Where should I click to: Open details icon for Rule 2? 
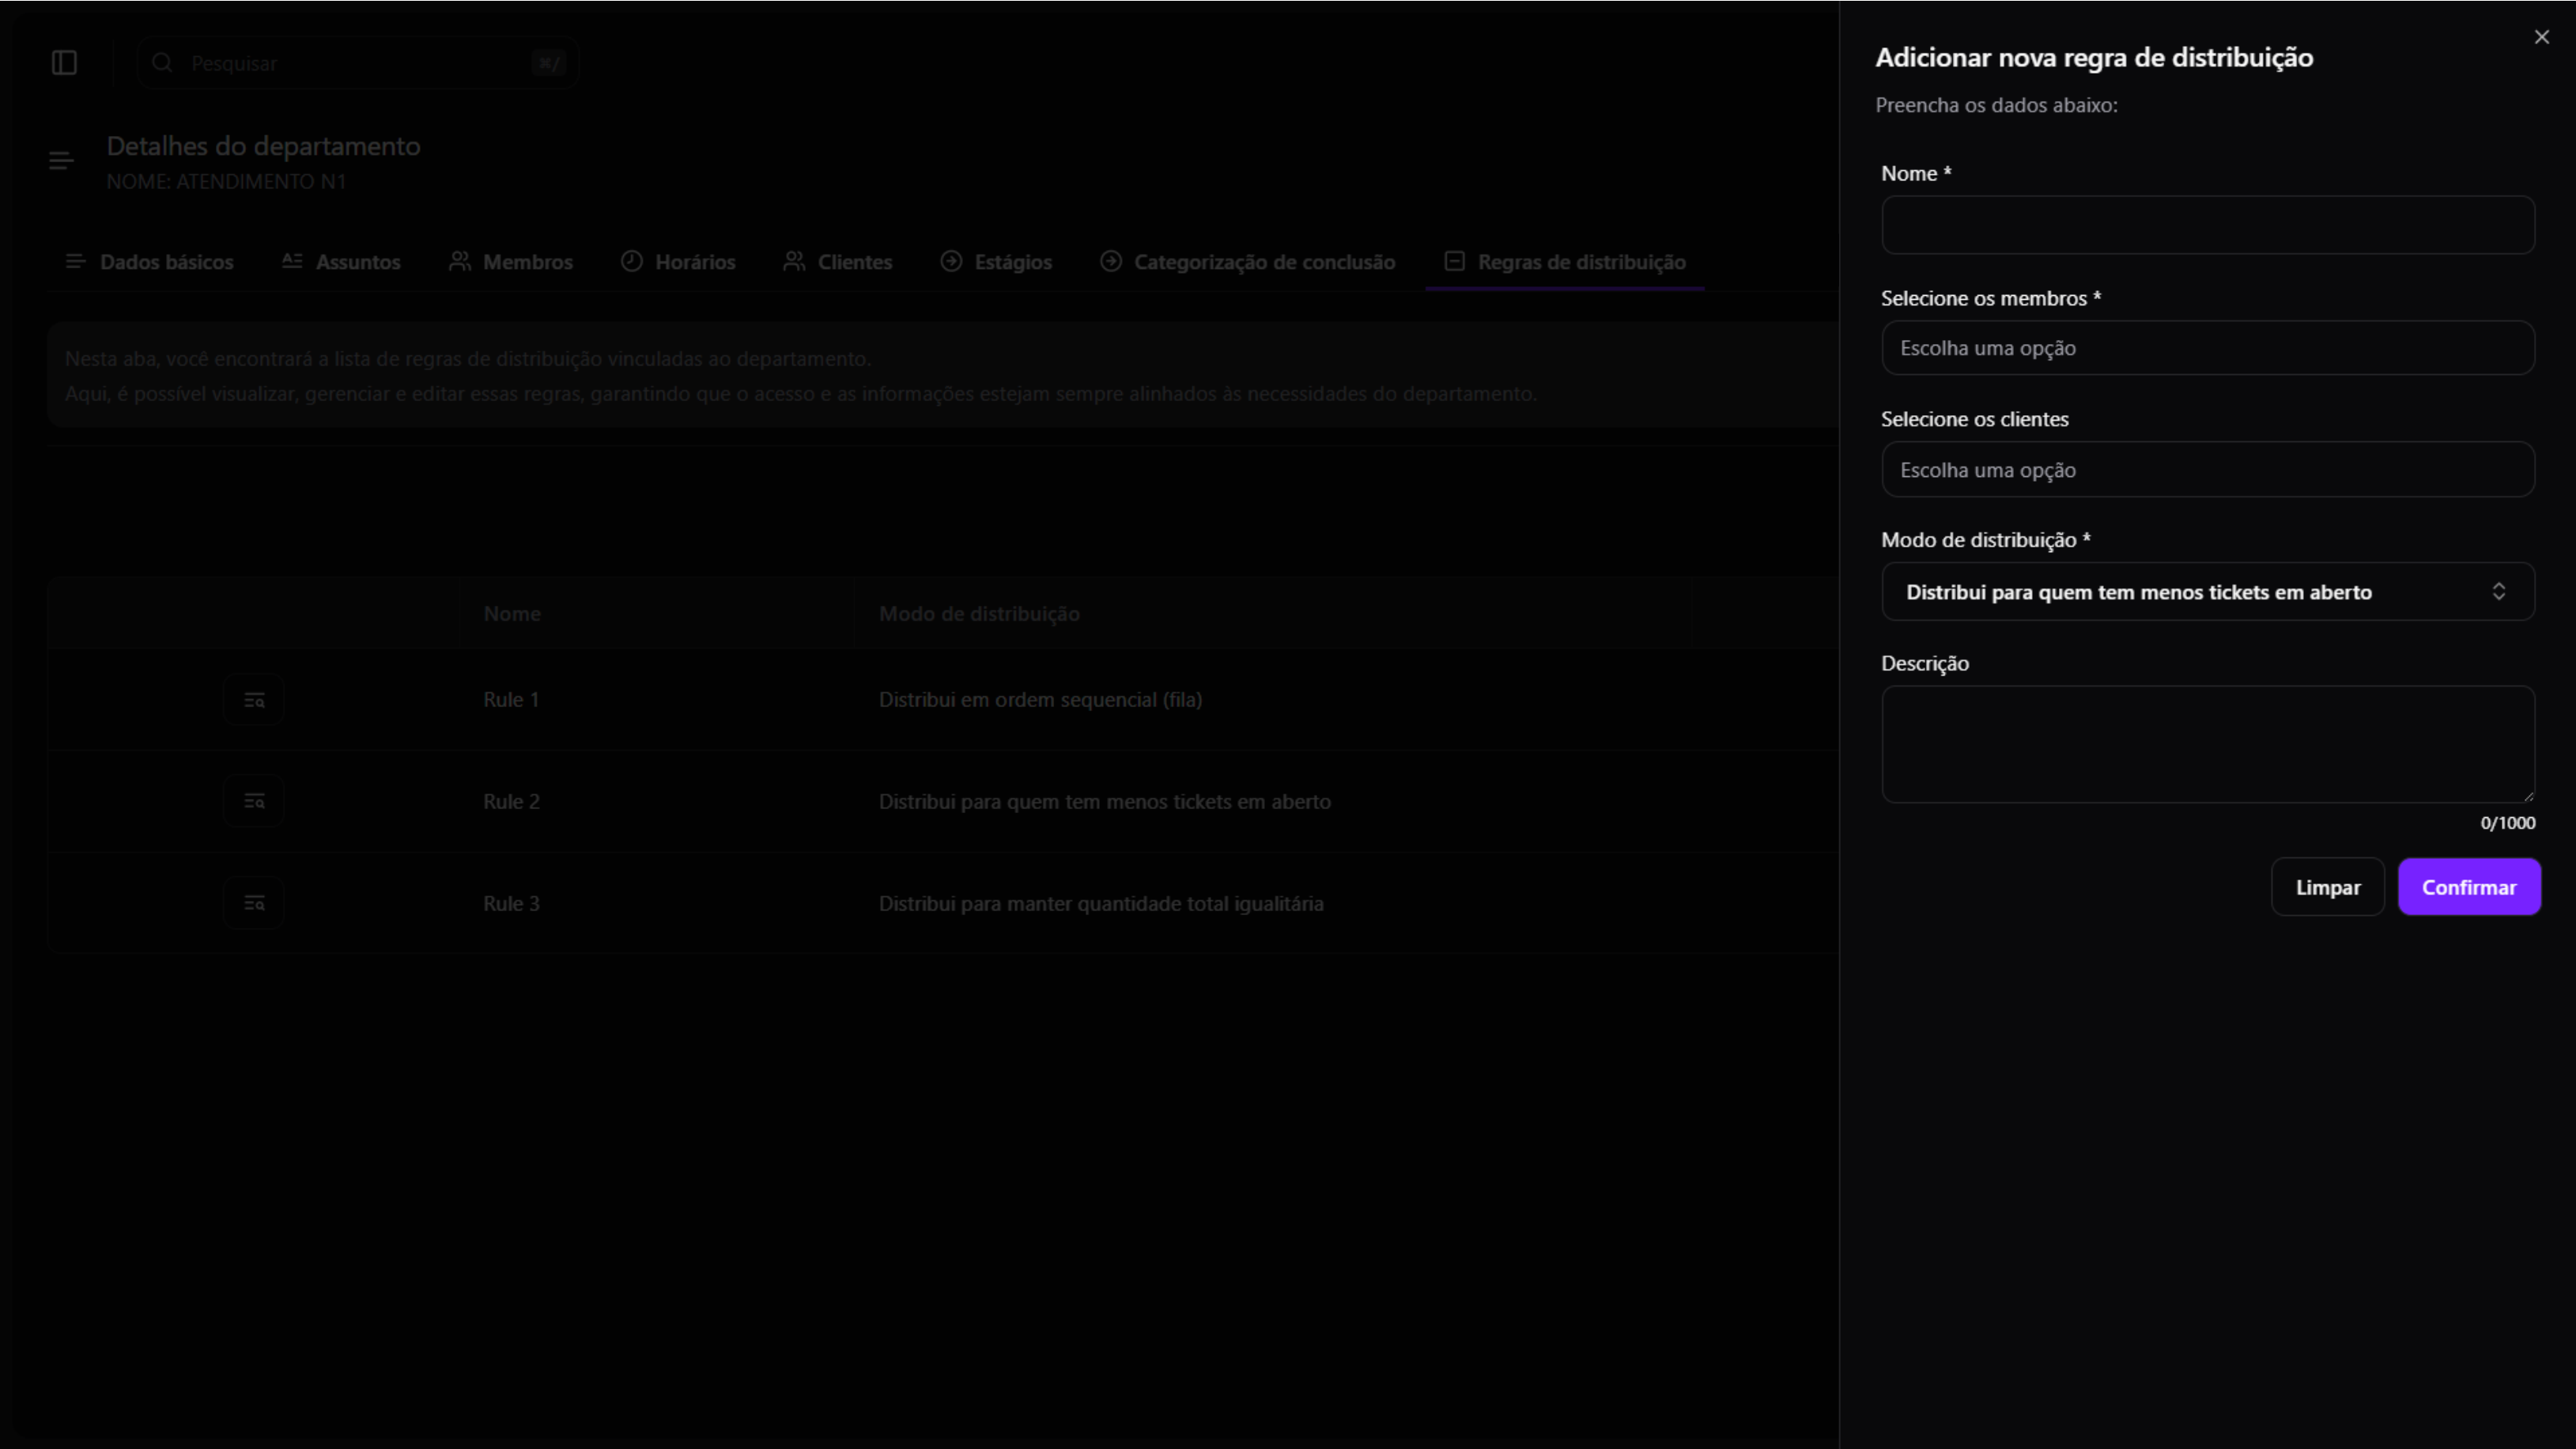[254, 801]
